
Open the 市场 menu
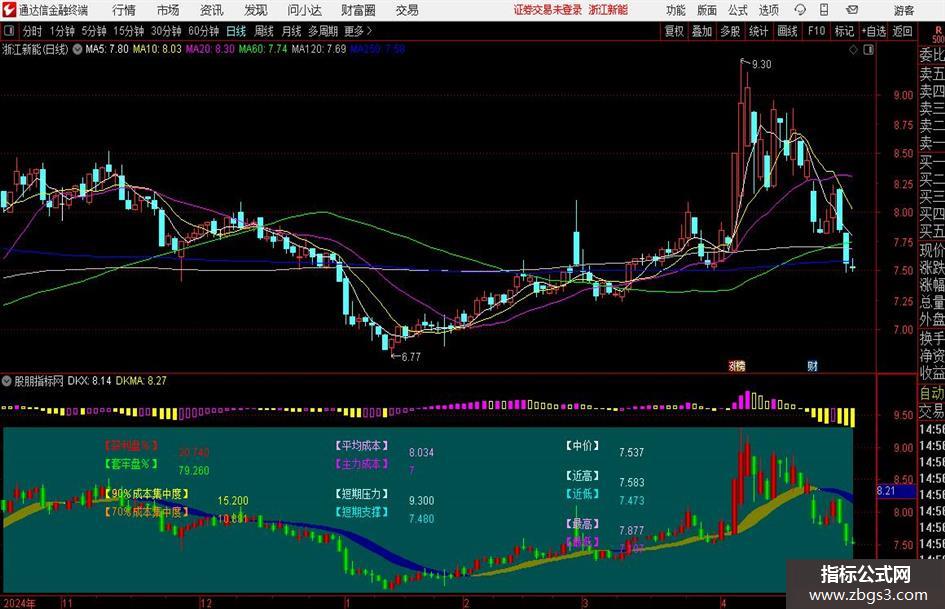coord(168,10)
